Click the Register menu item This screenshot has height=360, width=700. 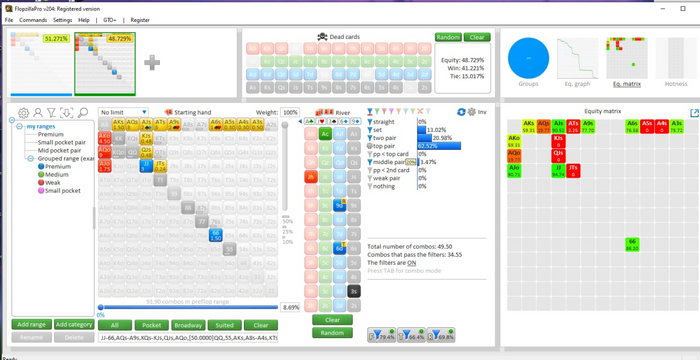(x=140, y=20)
